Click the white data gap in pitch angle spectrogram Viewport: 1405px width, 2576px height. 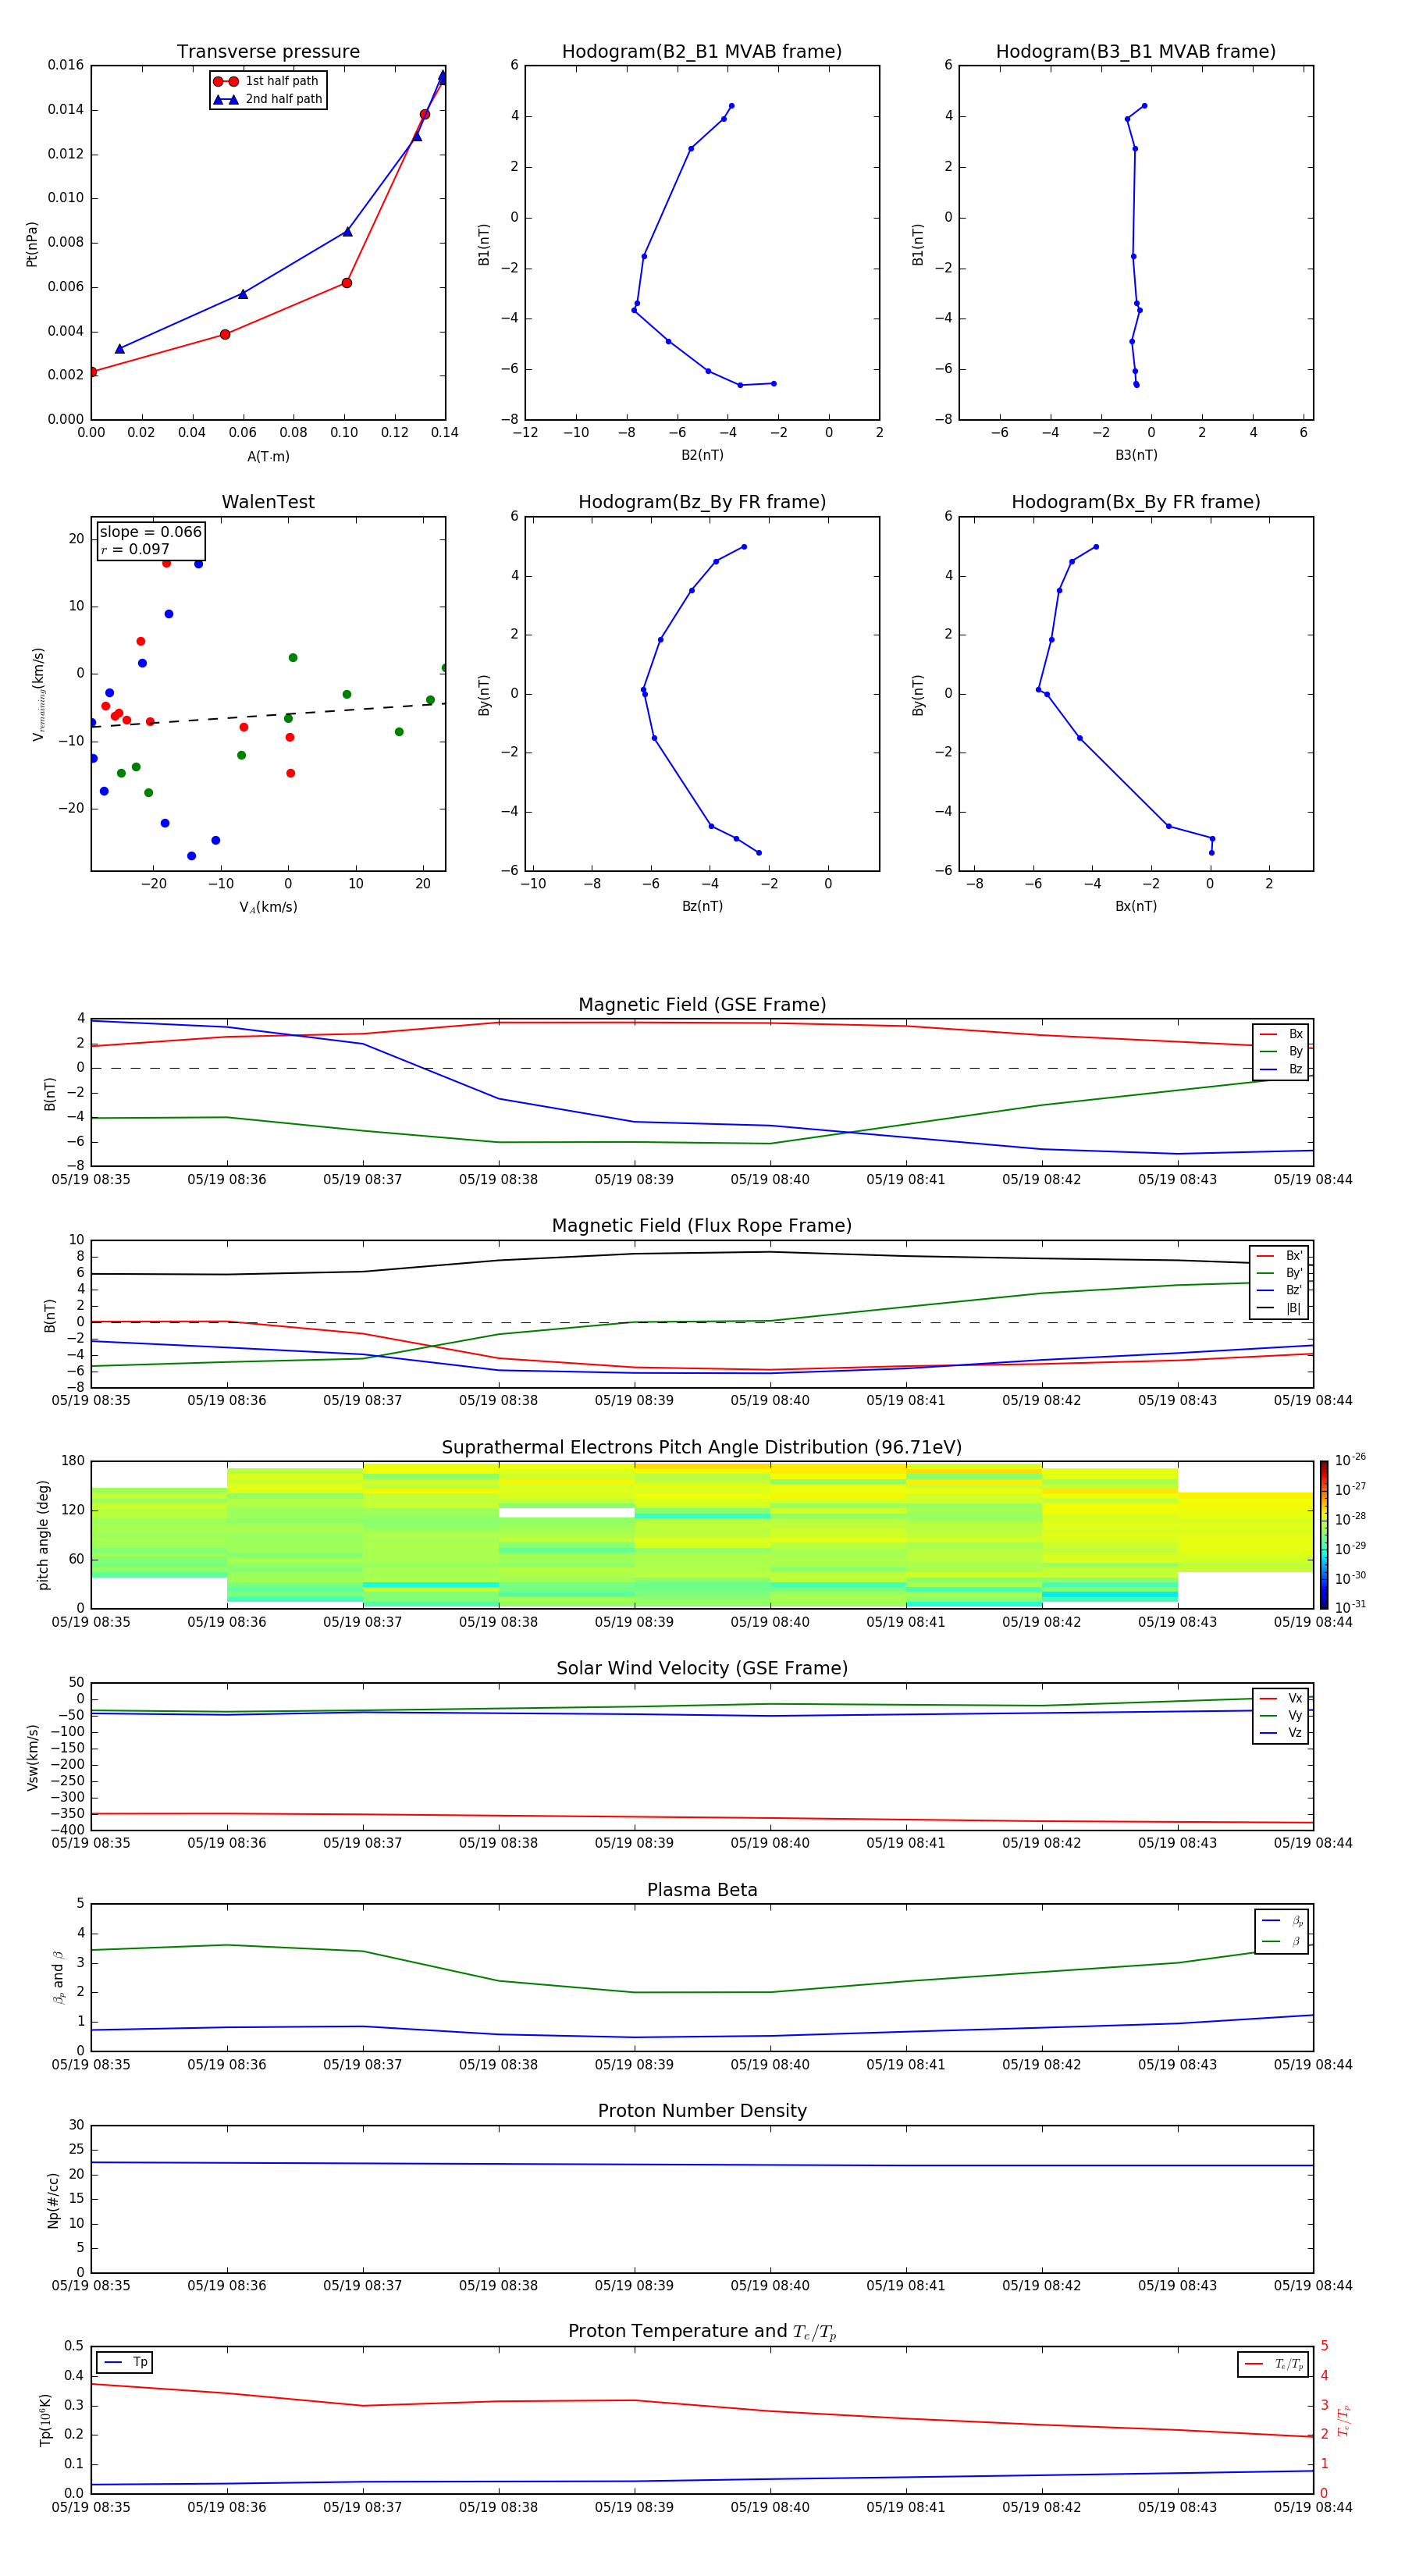[x=566, y=1512]
